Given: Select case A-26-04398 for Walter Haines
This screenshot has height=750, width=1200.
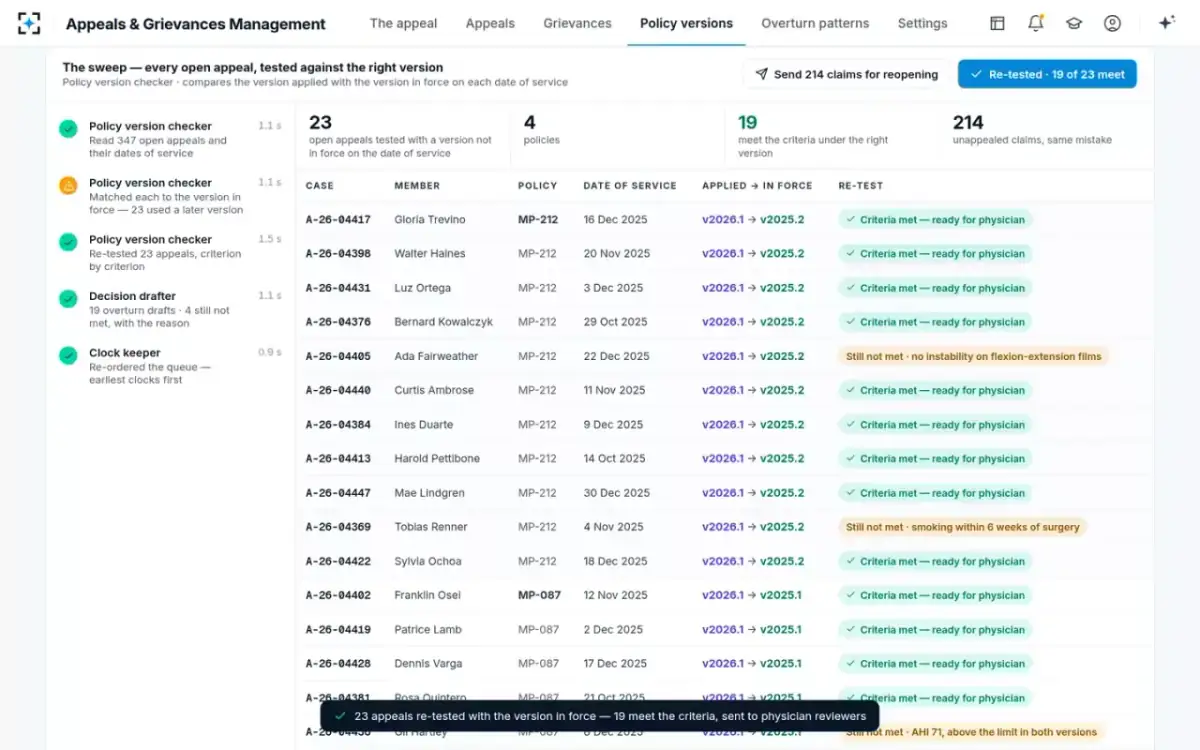Looking at the screenshot, I should click(338, 254).
